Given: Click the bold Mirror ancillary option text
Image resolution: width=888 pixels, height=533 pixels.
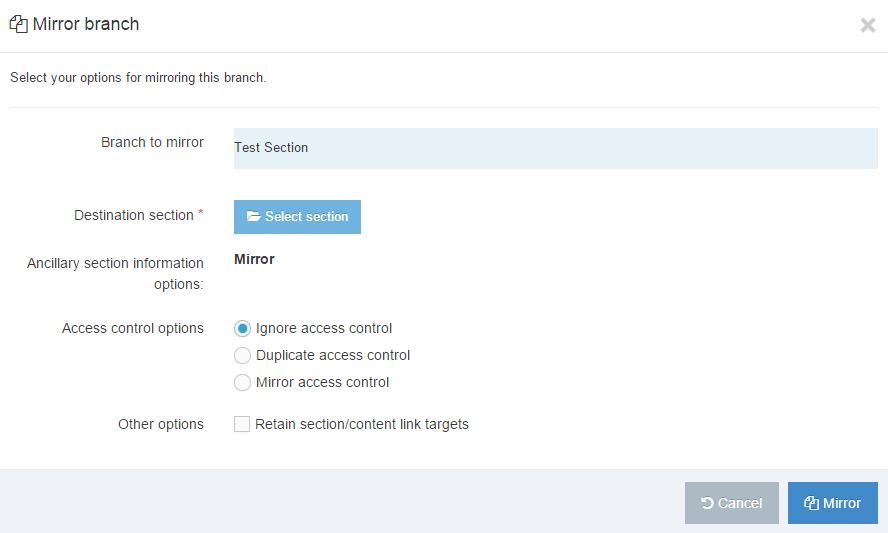Looking at the screenshot, I should (254, 259).
